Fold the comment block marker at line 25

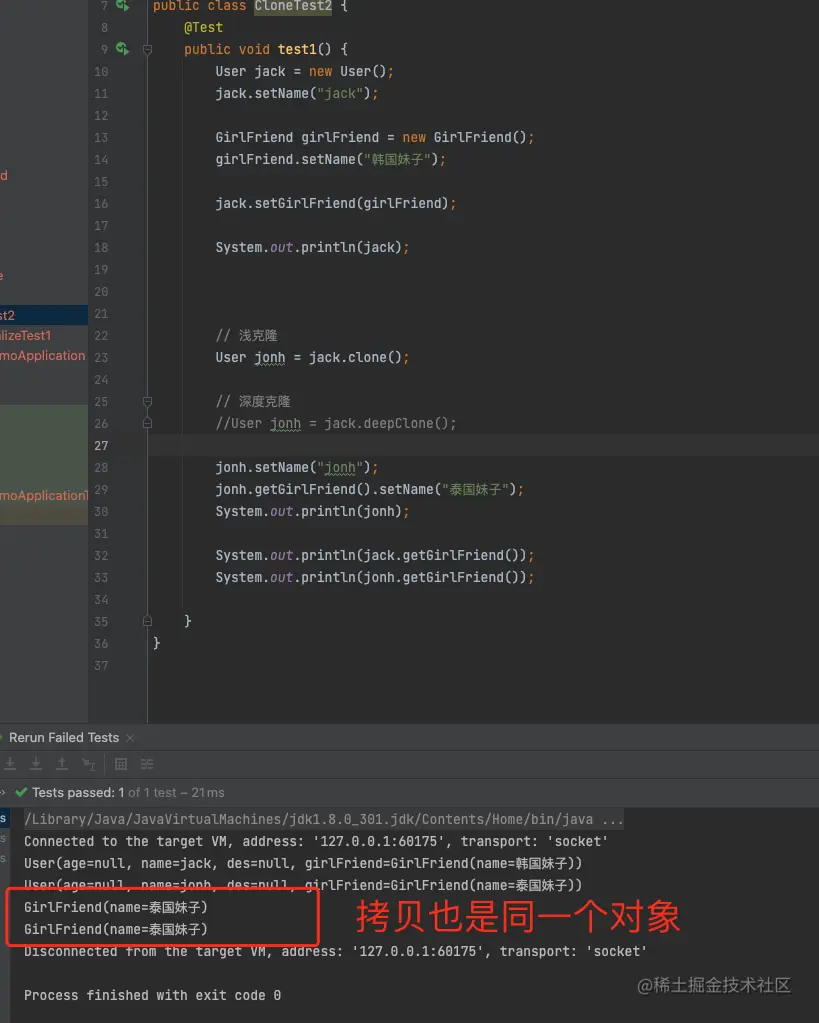(x=147, y=401)
